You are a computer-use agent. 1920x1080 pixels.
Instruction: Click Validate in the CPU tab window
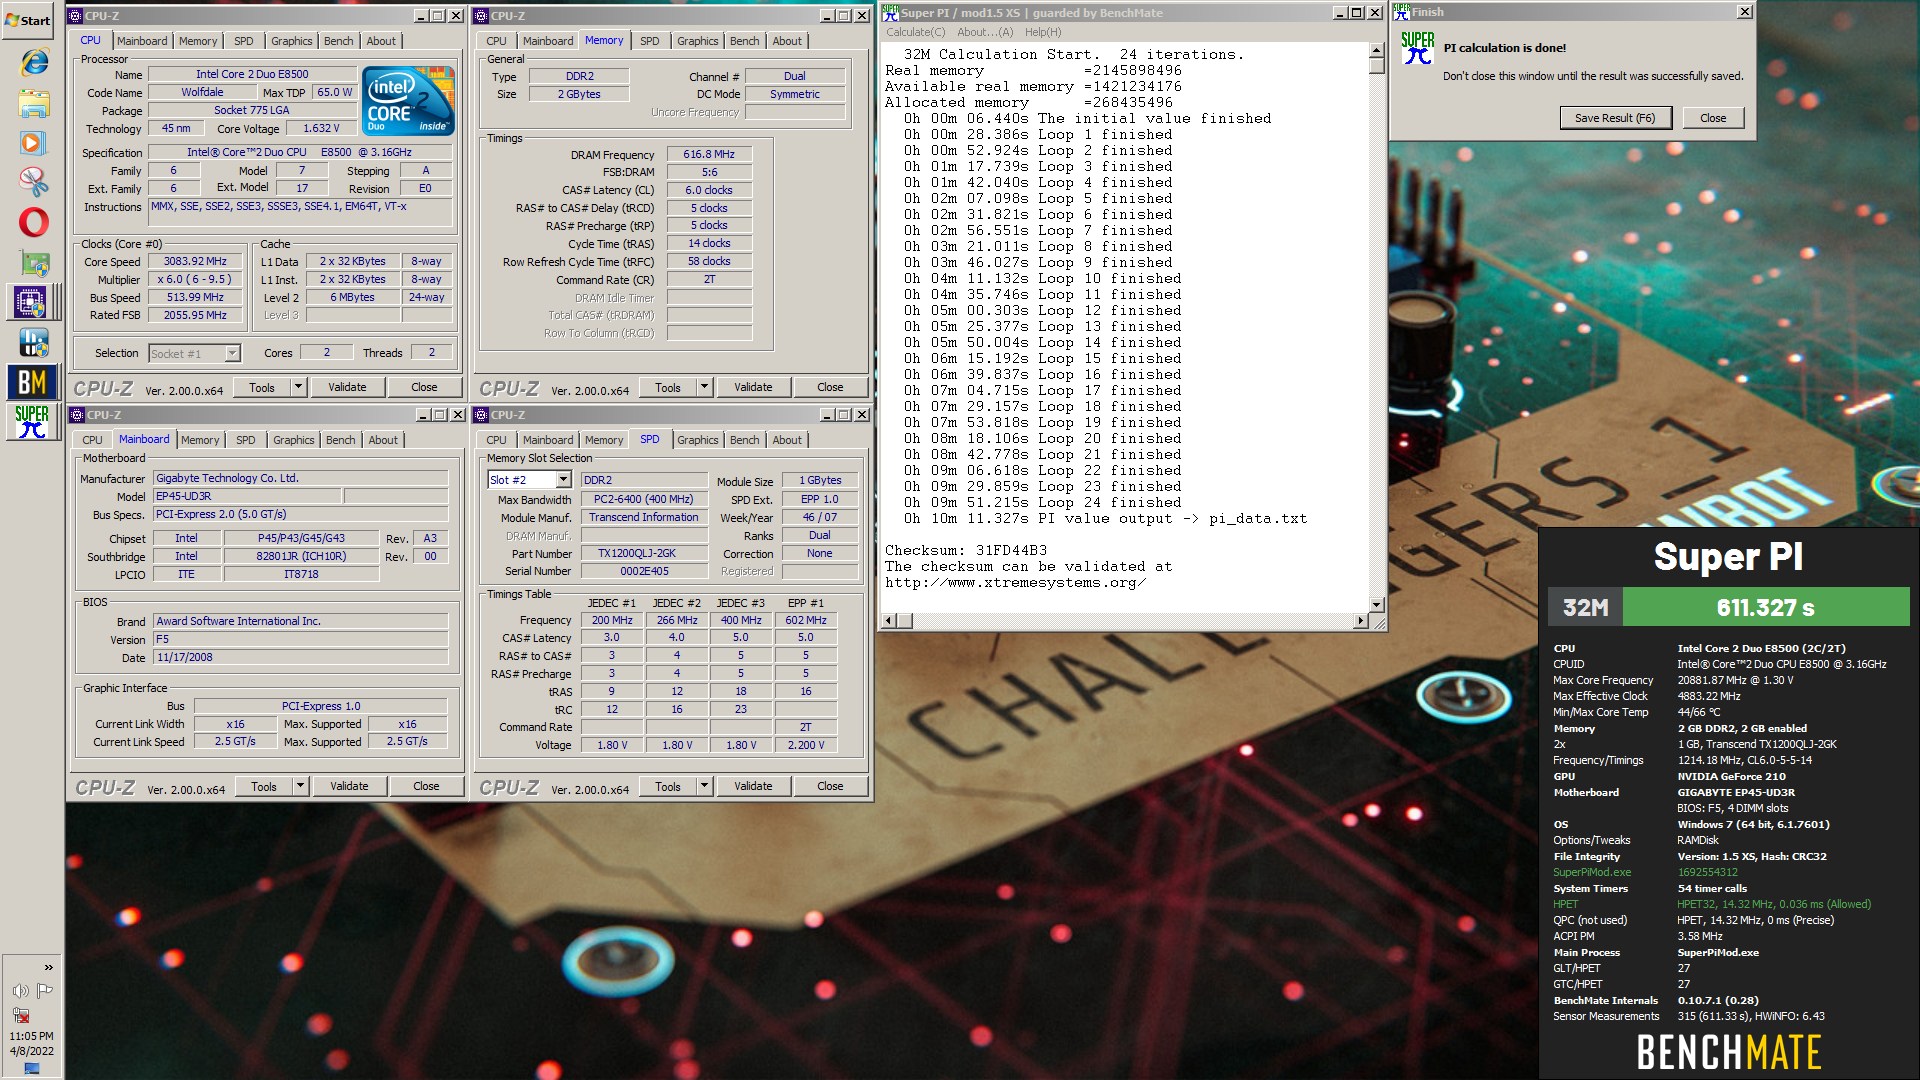[347, 387]
